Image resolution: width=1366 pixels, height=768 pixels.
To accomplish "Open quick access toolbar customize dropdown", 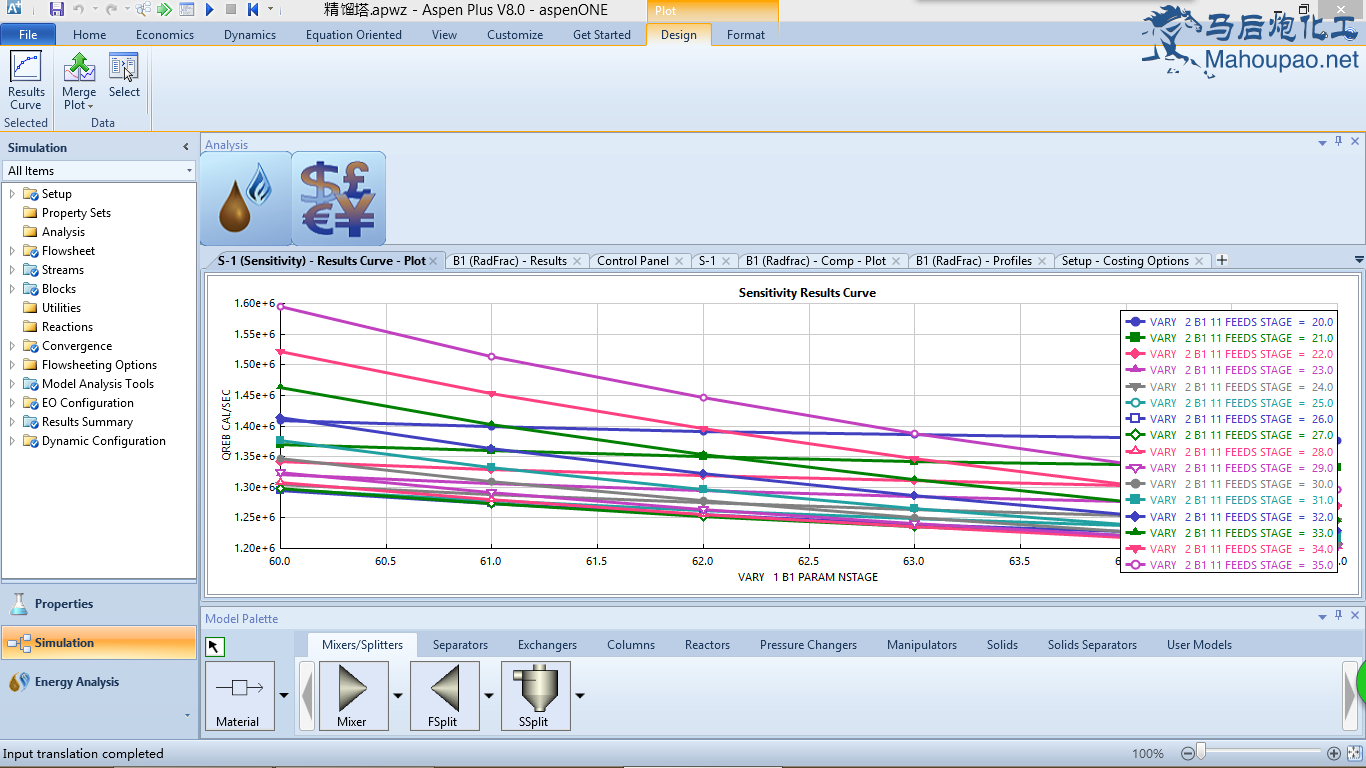I will tap(271, 10).
